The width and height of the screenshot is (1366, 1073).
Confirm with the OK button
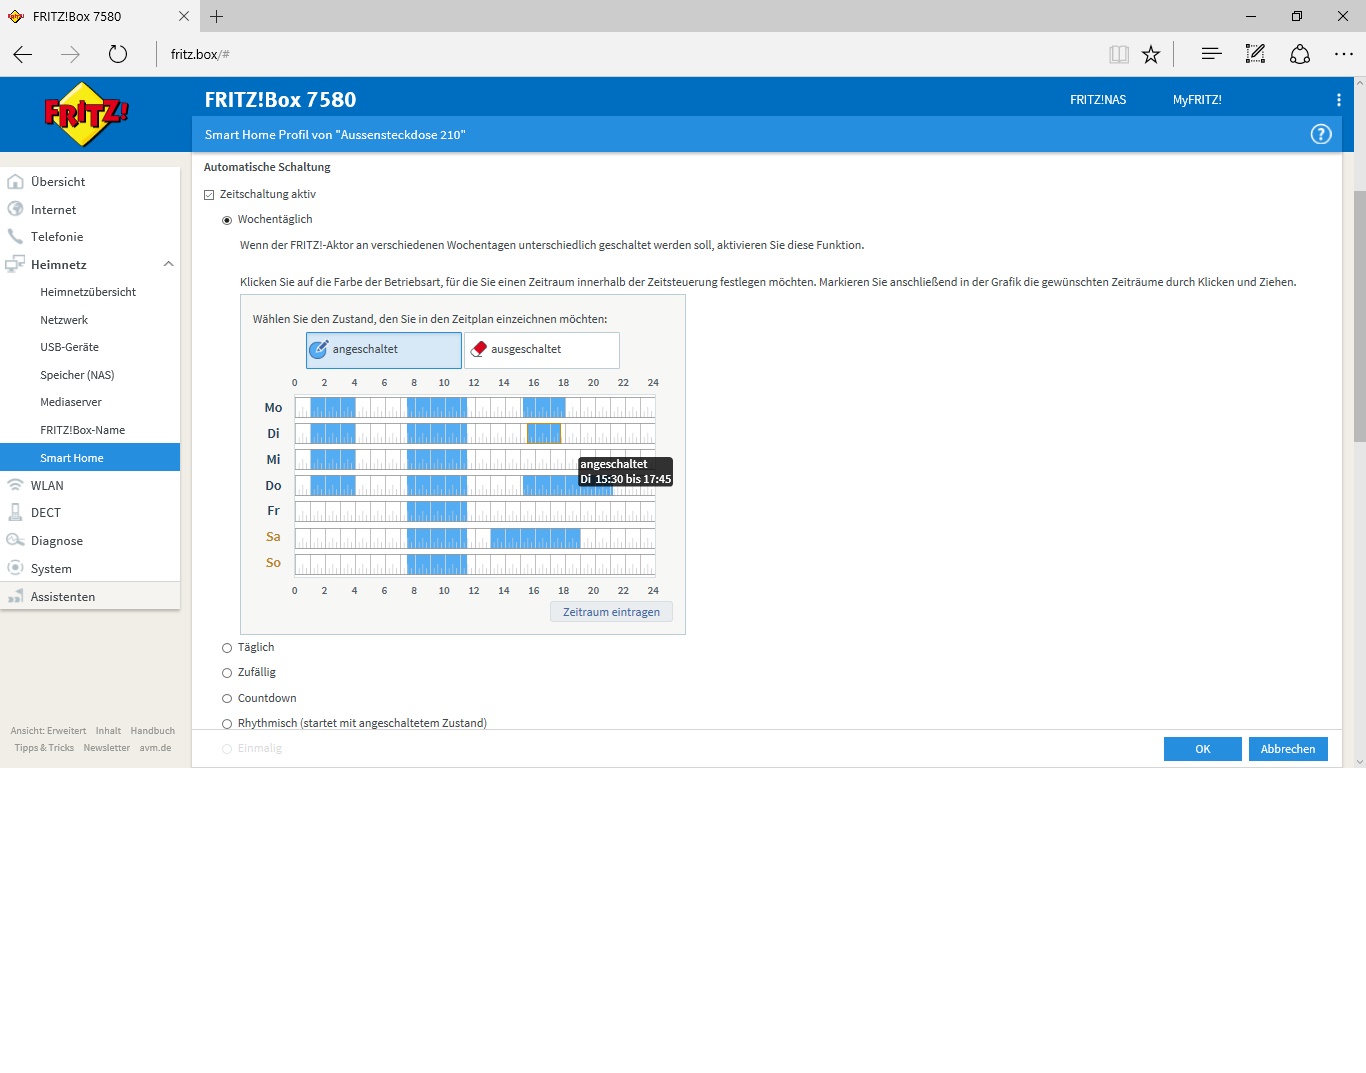1203,749
